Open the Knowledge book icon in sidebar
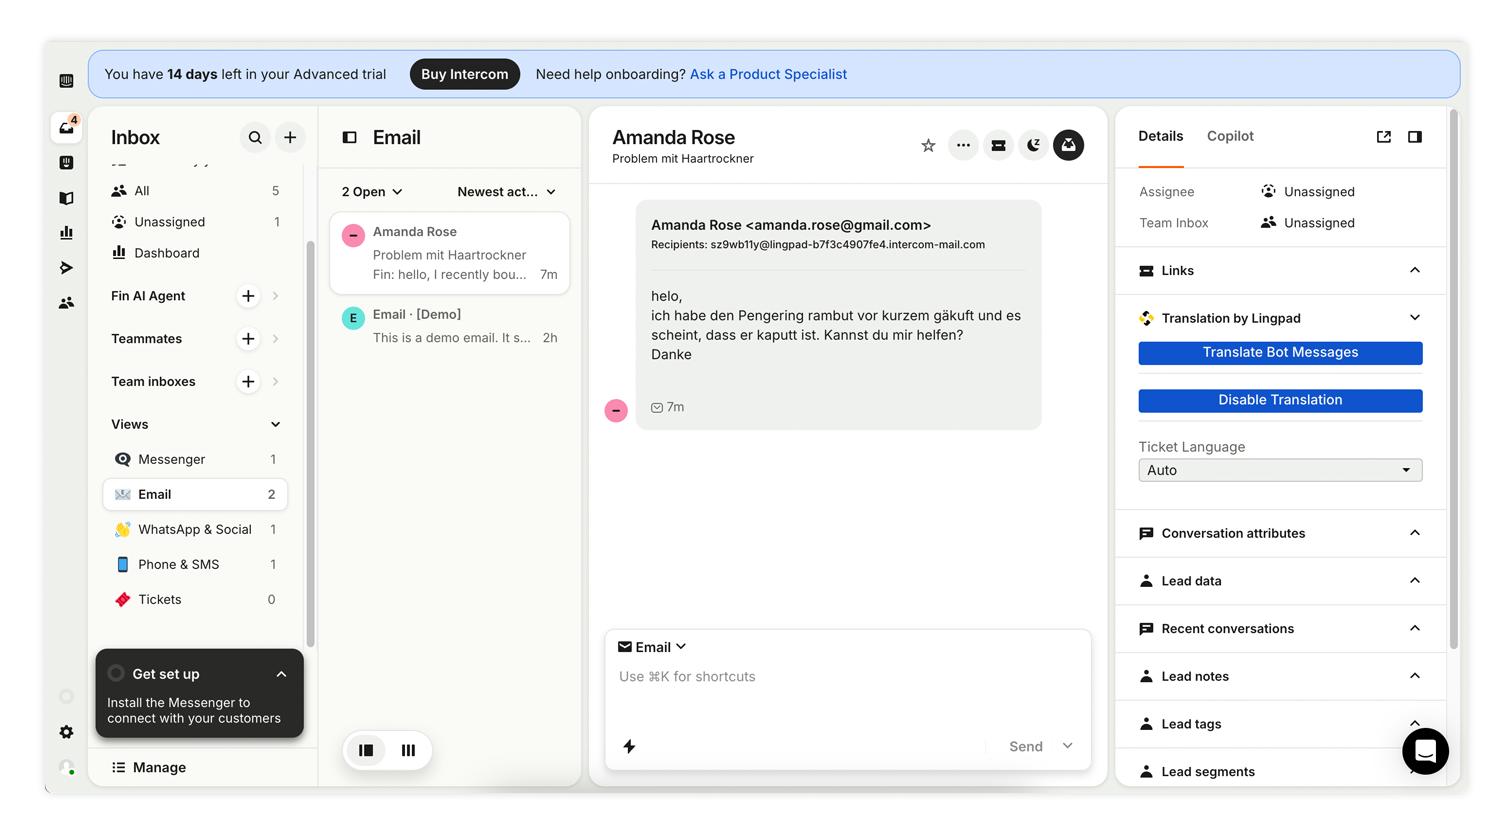 [x=66, y=198]
